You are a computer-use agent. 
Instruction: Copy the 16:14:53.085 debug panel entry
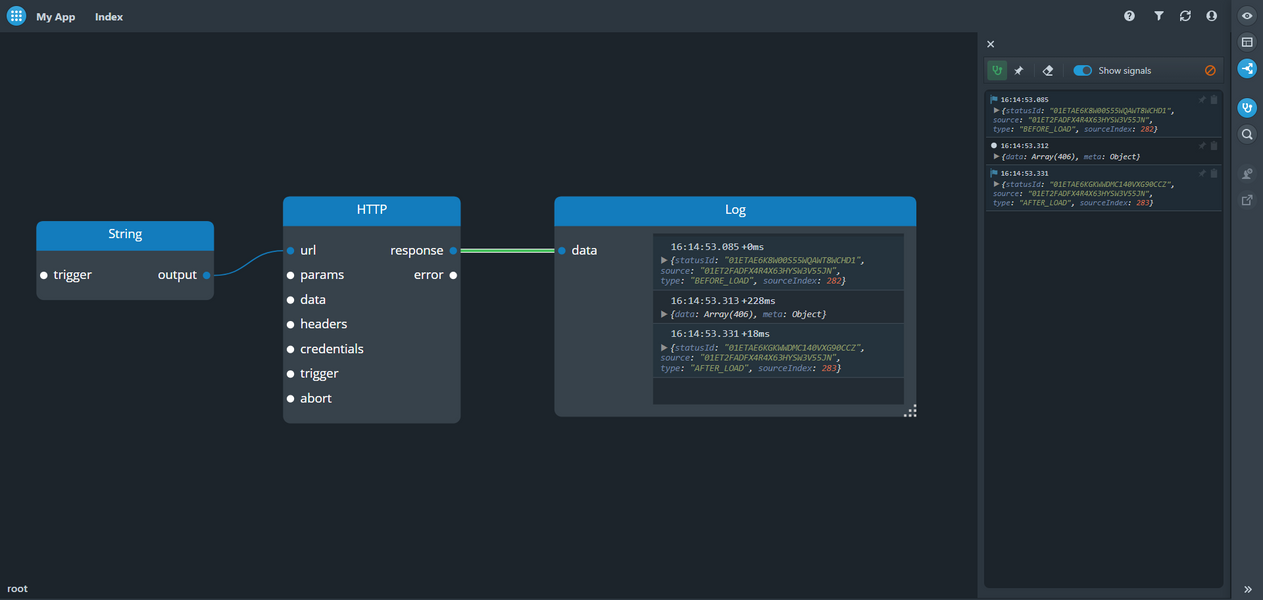[1214, 100]
